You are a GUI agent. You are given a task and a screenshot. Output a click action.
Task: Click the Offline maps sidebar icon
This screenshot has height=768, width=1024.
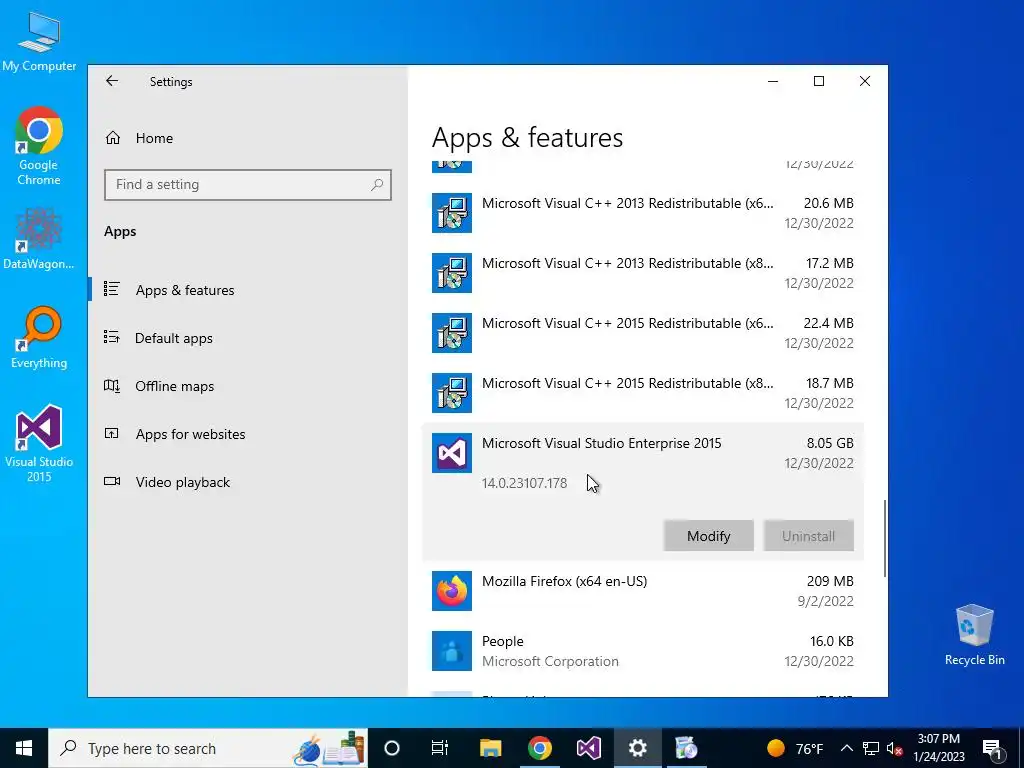[112, 385]
